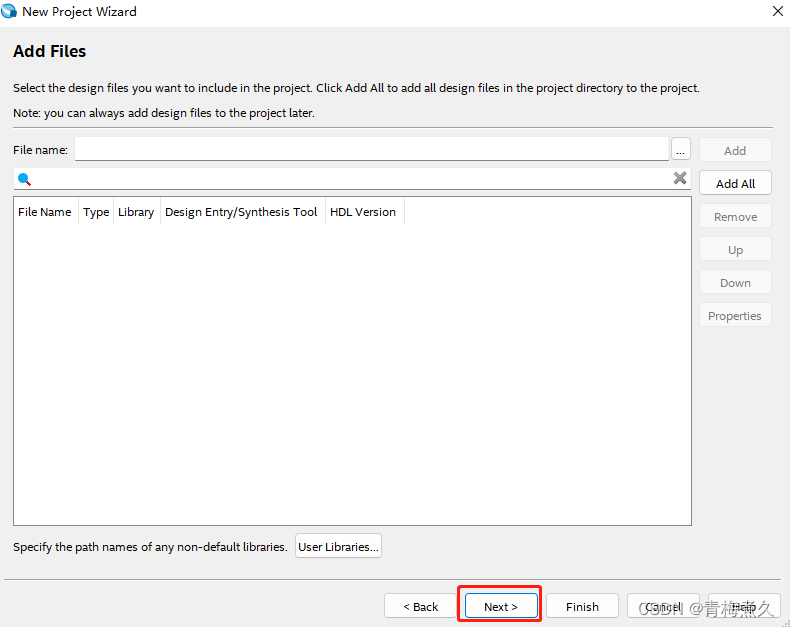Sort by Library column header
This screenshot has height=627, width=790.
click(x=136, y=212)
